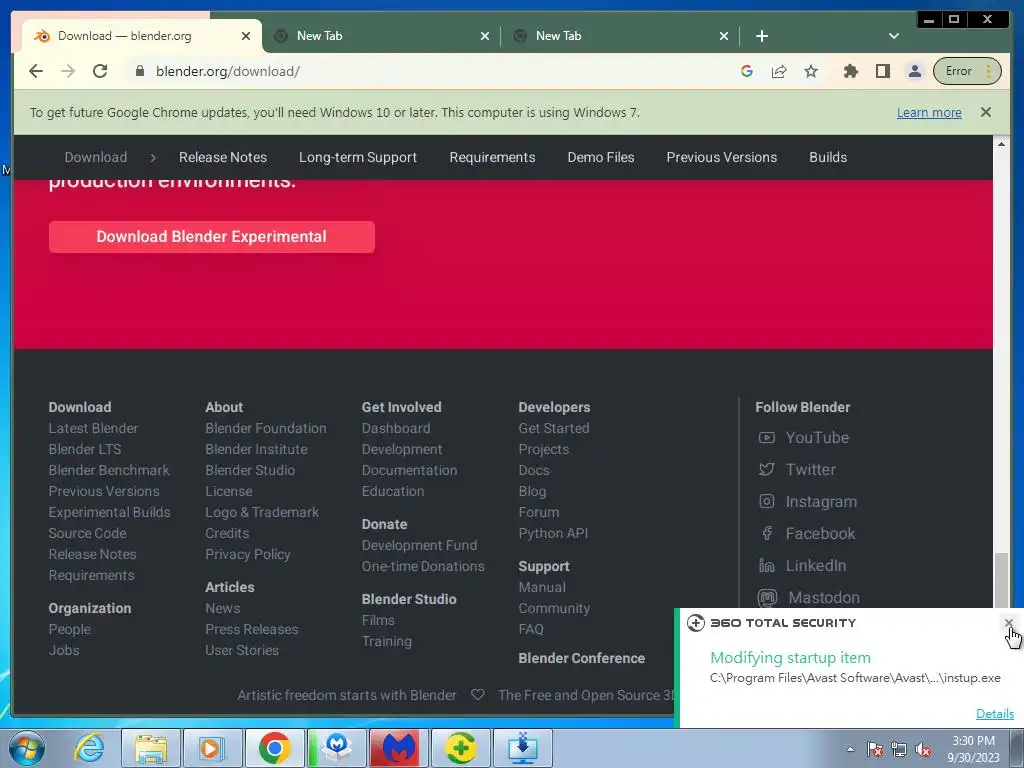Open the Previous Versions nav item

tap(722, 157)
